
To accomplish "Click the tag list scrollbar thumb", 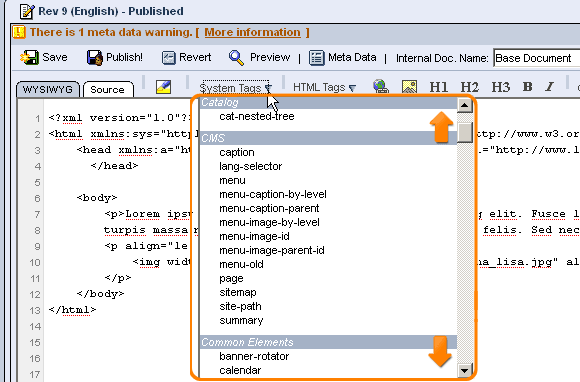I will pos(465,132).
